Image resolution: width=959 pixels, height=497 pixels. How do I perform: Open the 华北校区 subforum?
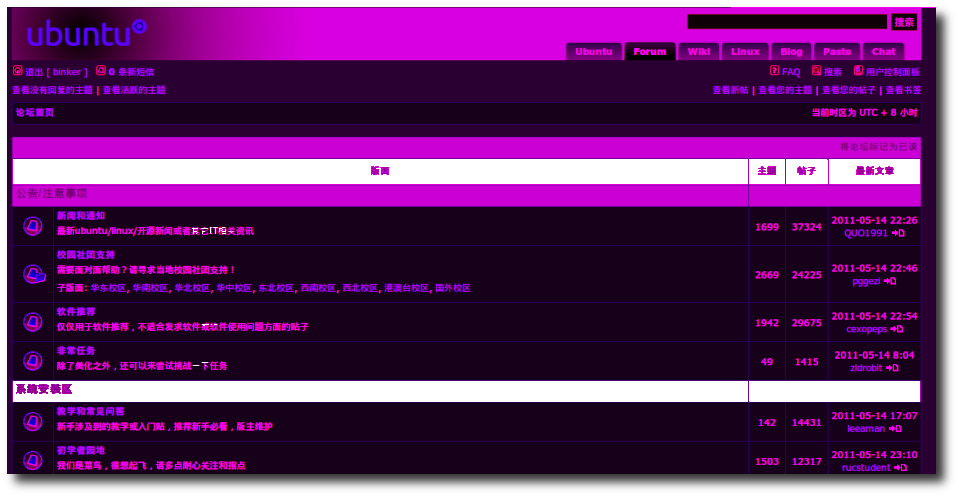point(192,288)
